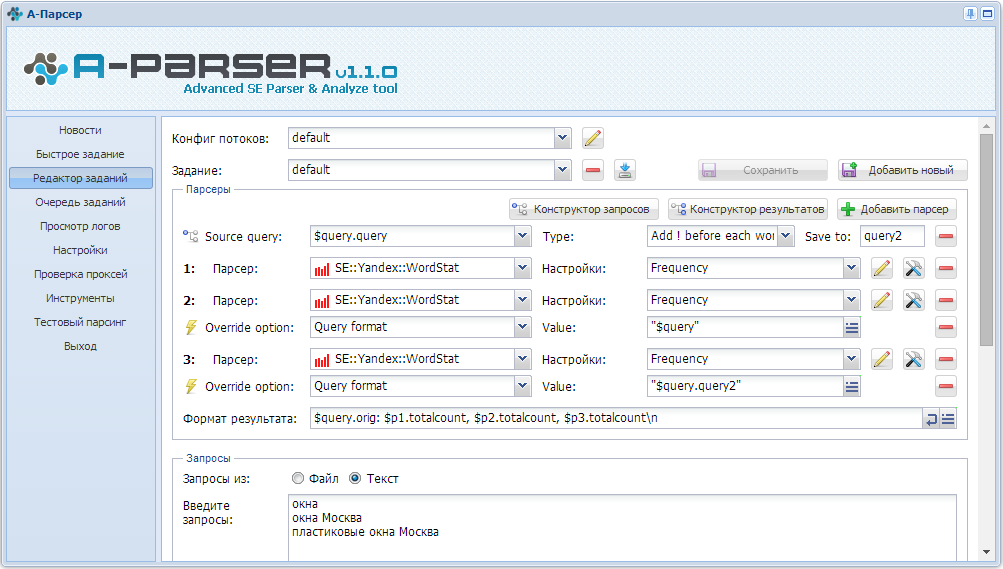Open Проверка проксей
Viewport: 1003px width, 569px height.
click(81, 274)
